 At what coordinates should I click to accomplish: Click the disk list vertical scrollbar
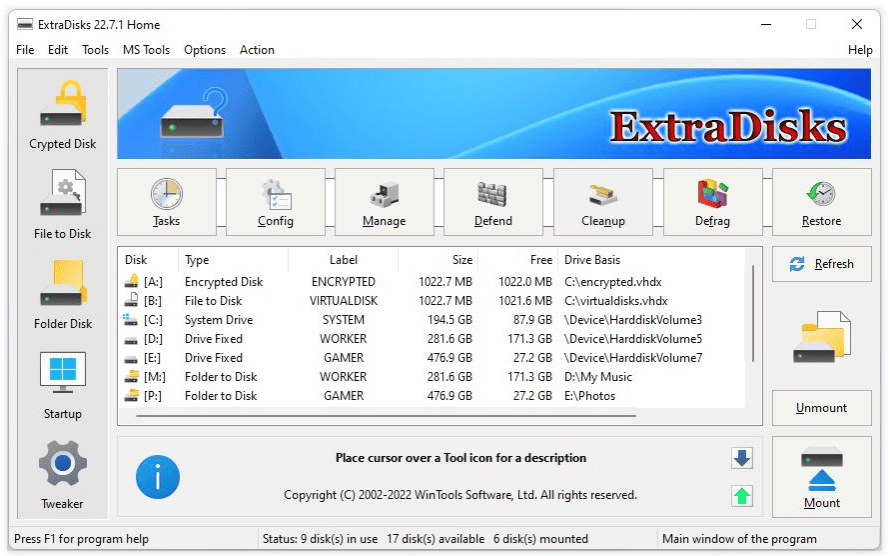click(753, 313)
